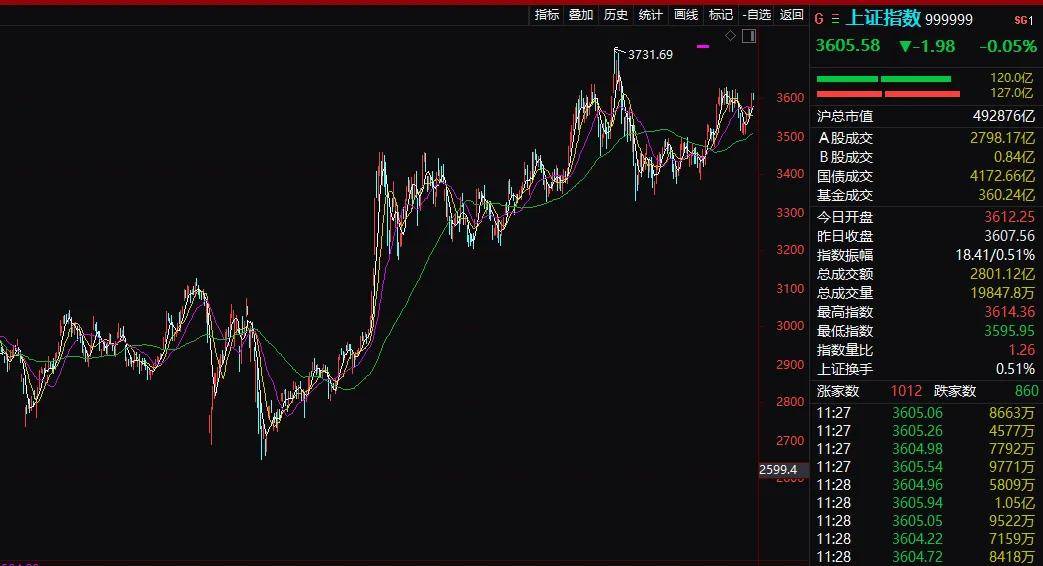The width and height of the screenshot is (1043, 566).
Task: Open the 指标 indicators menu
Action: click(547, 15)
